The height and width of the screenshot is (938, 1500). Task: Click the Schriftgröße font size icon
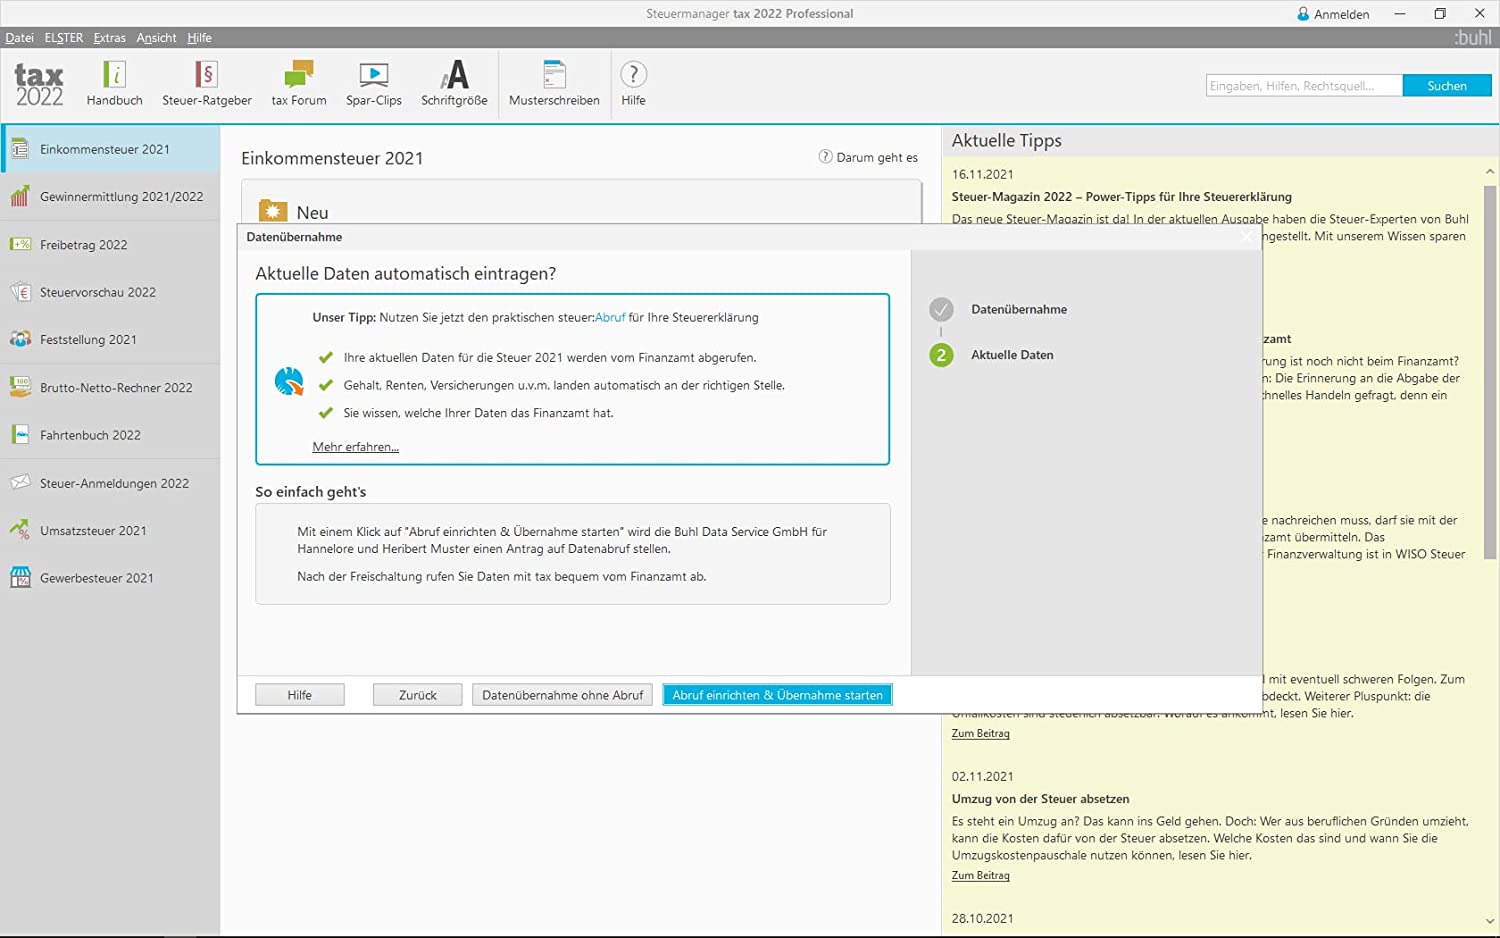click(x=454, y=75)
